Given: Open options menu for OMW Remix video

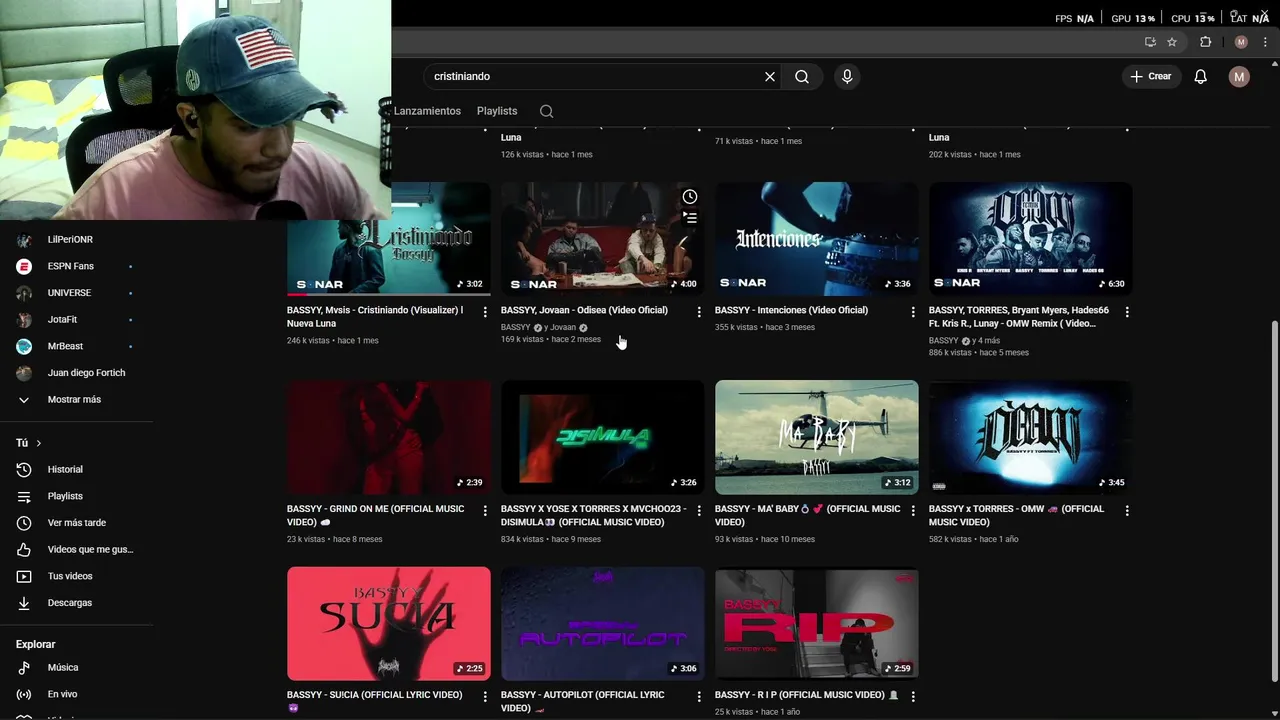Looking at the screenshot, I should point(1127,312).
